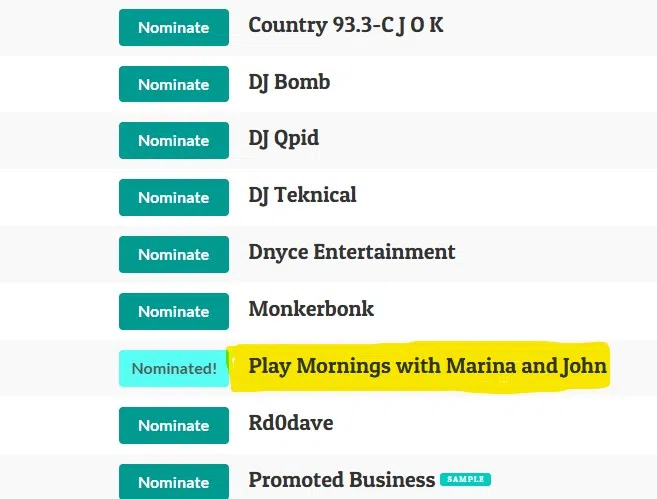The height and width of the screenshot is (499, 657).
Task: Nominate DJ Qpid
Action: coord(173,141)
